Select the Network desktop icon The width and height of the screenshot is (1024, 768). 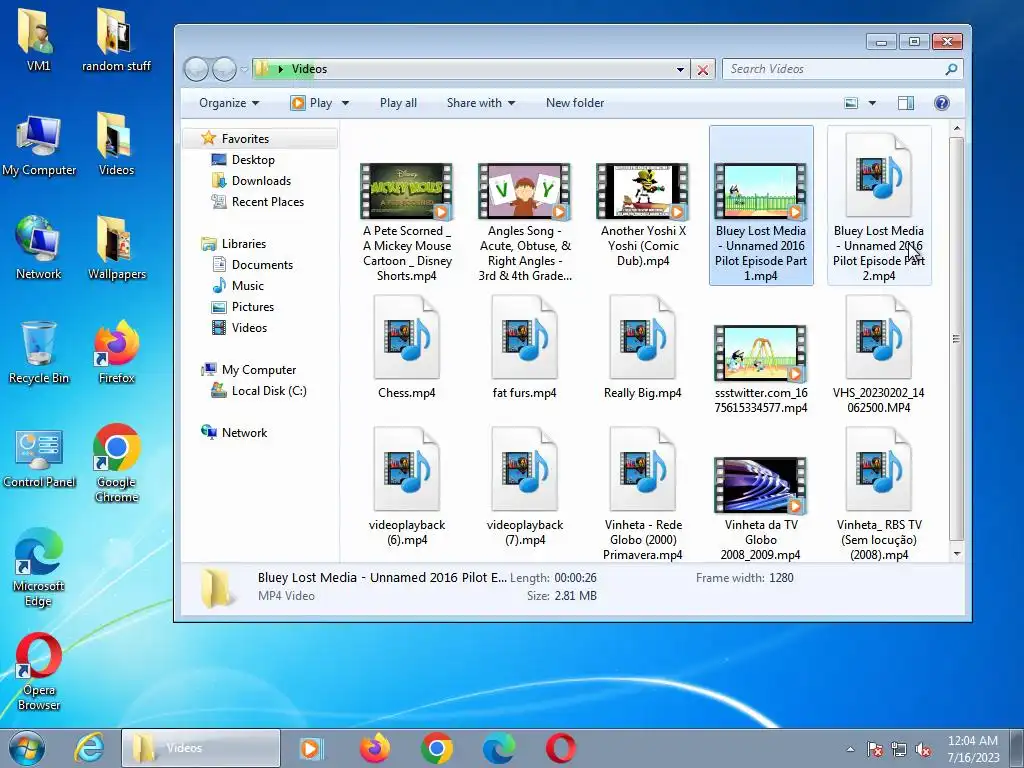pyautogui.click(x=39, y=248)
